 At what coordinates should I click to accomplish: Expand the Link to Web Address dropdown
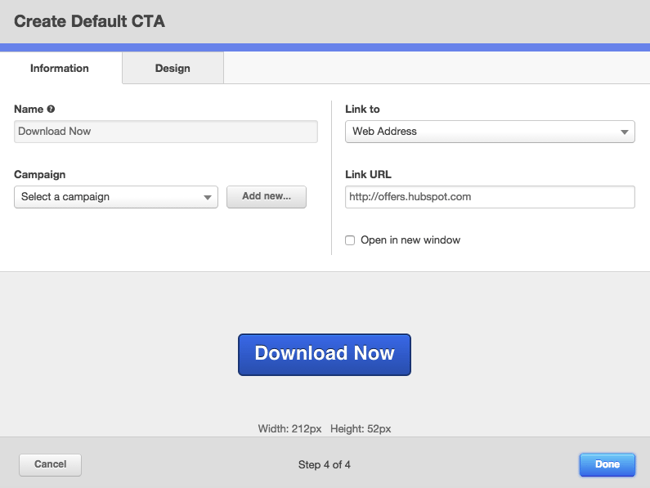(489, 131)
